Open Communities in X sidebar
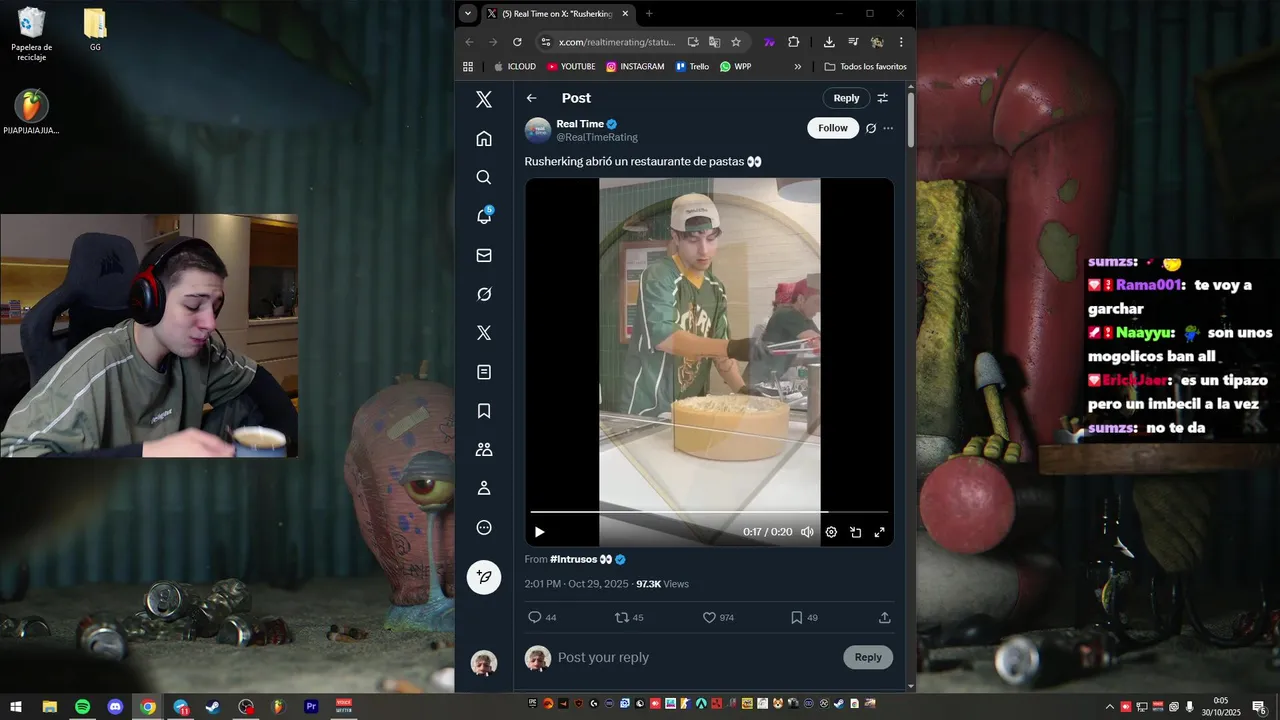Viewport: 1280px width, 720px height. (x=484, y=450)
